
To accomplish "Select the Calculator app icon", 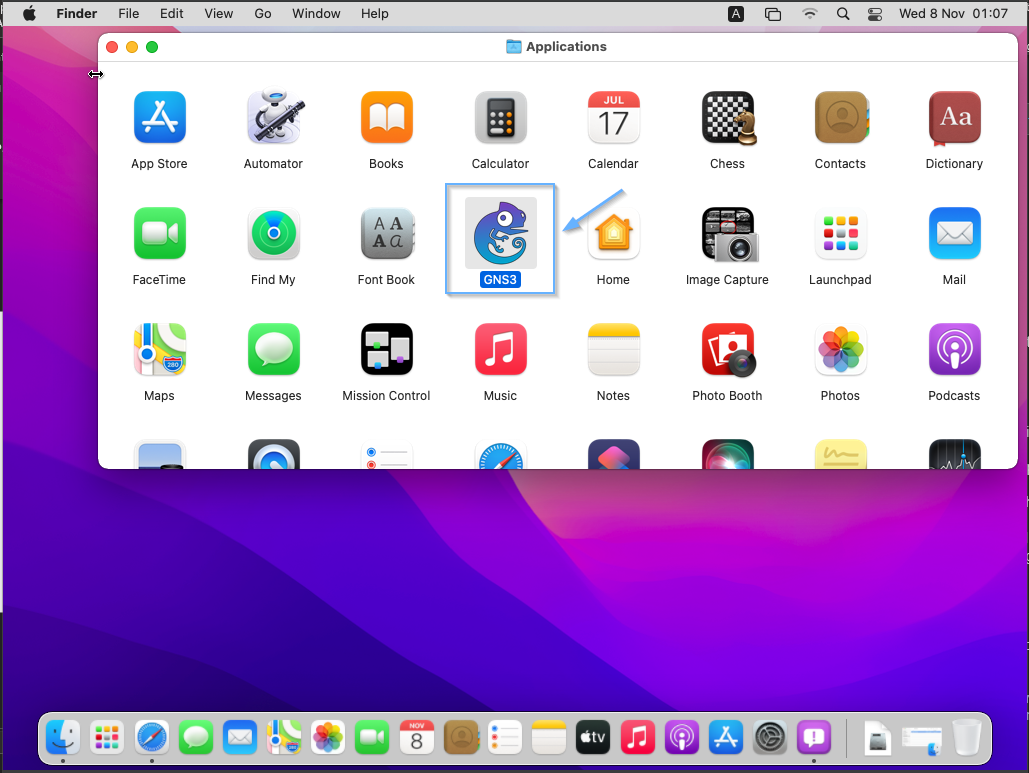I will pyautogui.click(x=500, y=118).
